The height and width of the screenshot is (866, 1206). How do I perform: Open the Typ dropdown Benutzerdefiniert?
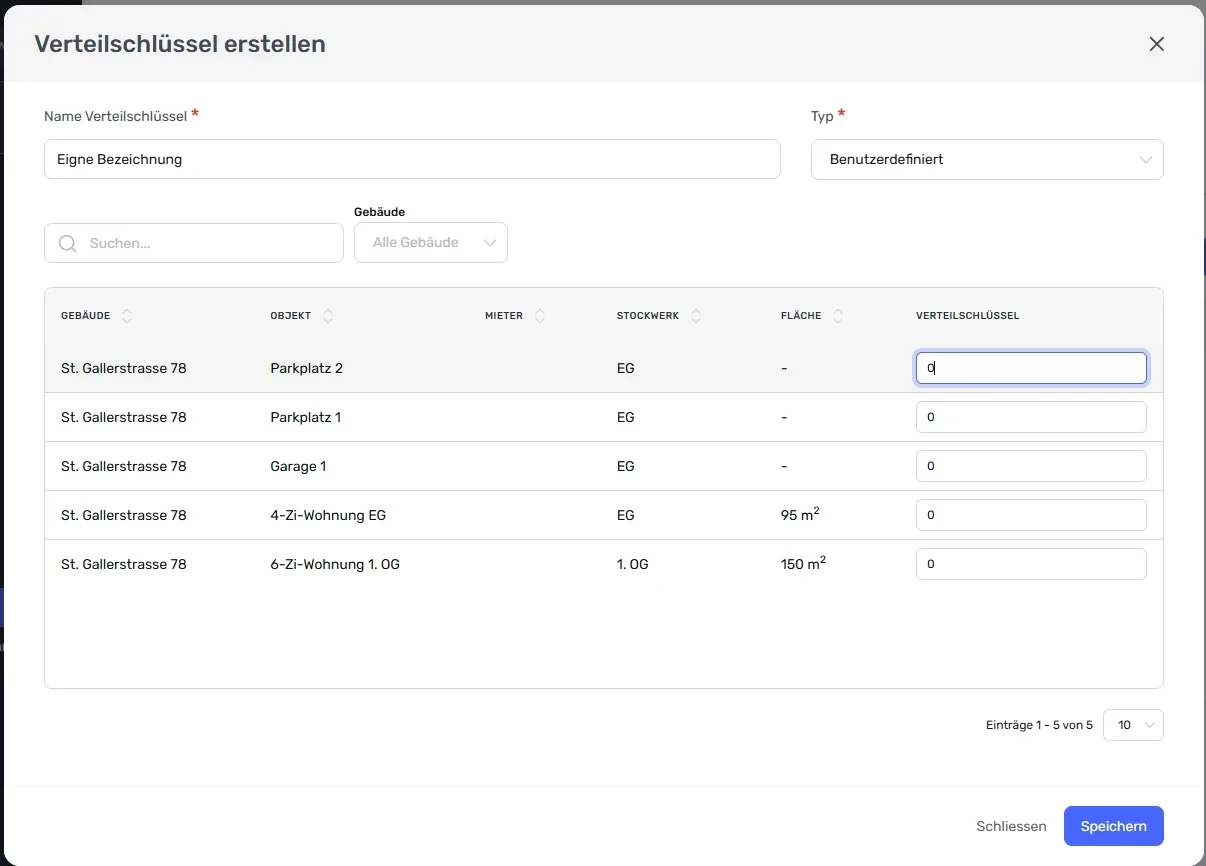point(987,159)
